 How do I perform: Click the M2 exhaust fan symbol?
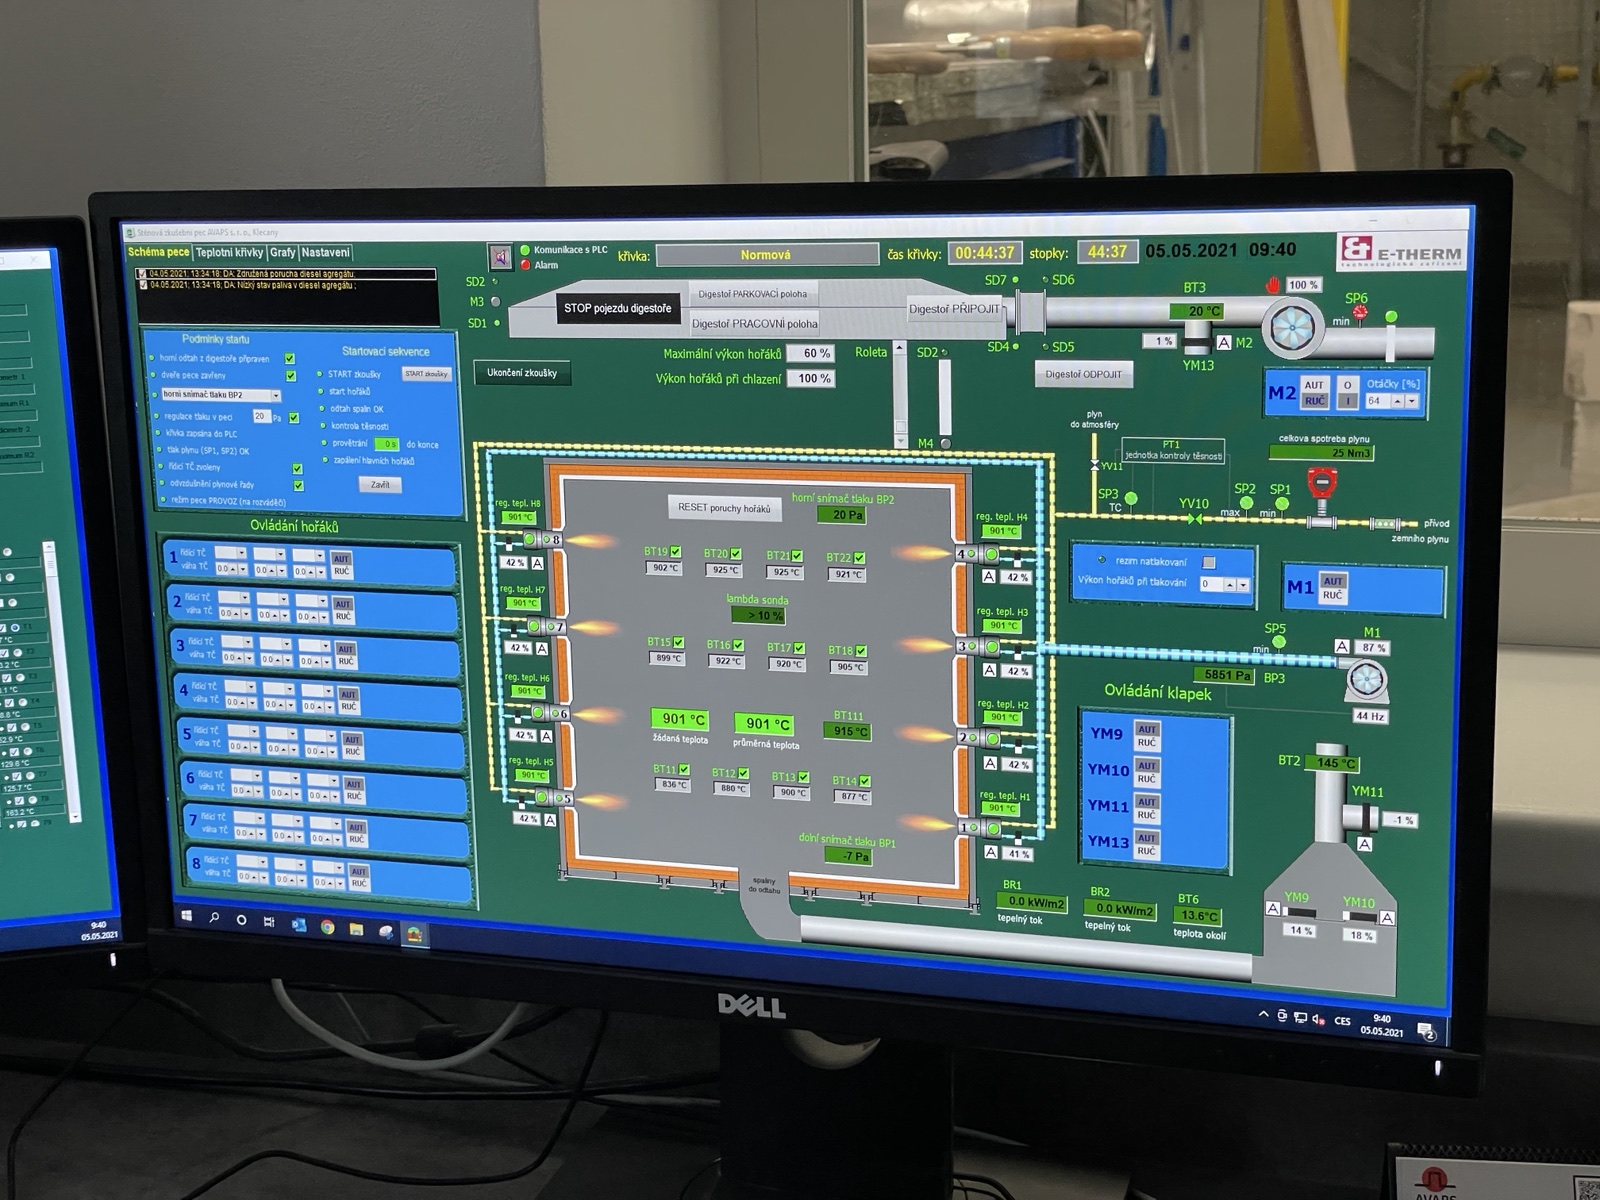(x=1292, y=327)
